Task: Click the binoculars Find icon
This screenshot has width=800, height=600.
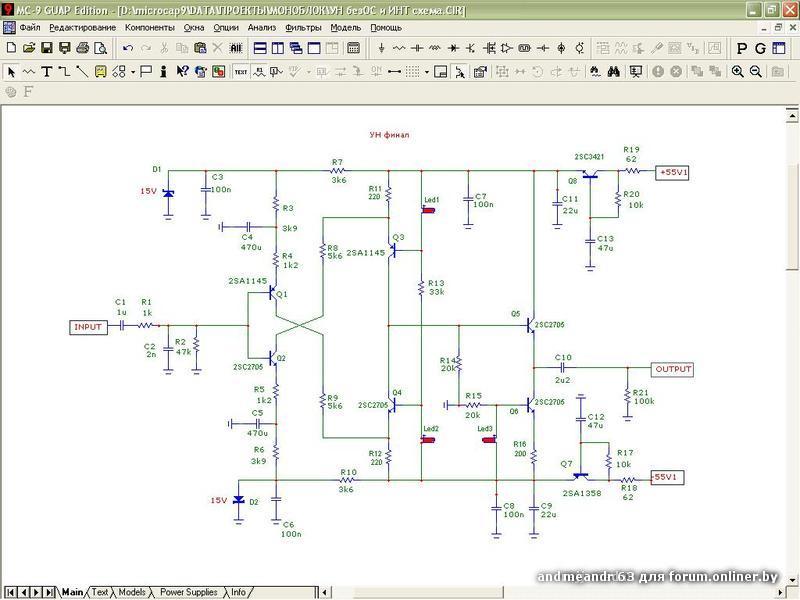Action: (616, 71)
